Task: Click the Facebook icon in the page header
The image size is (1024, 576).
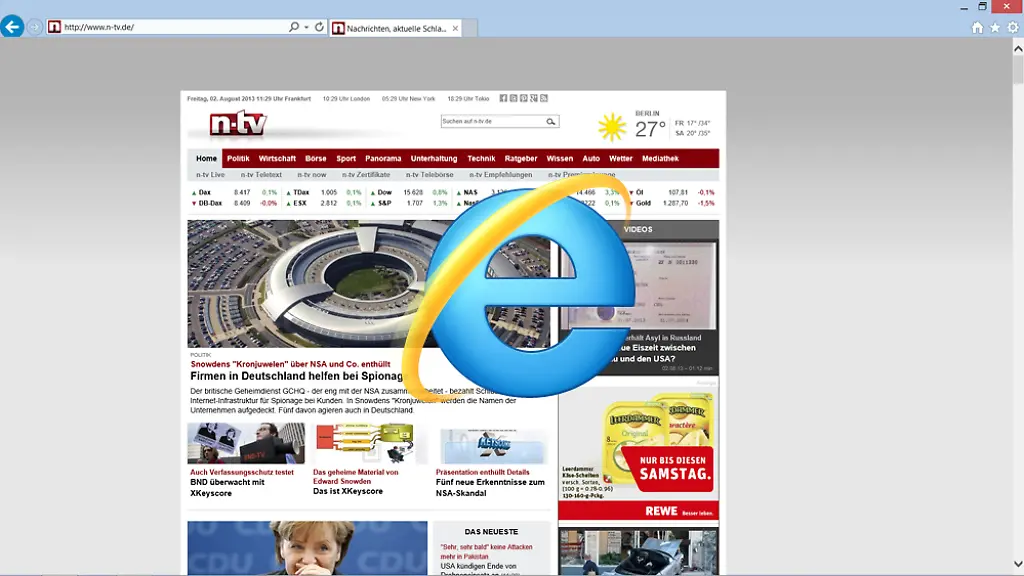Action: (502, 97)
